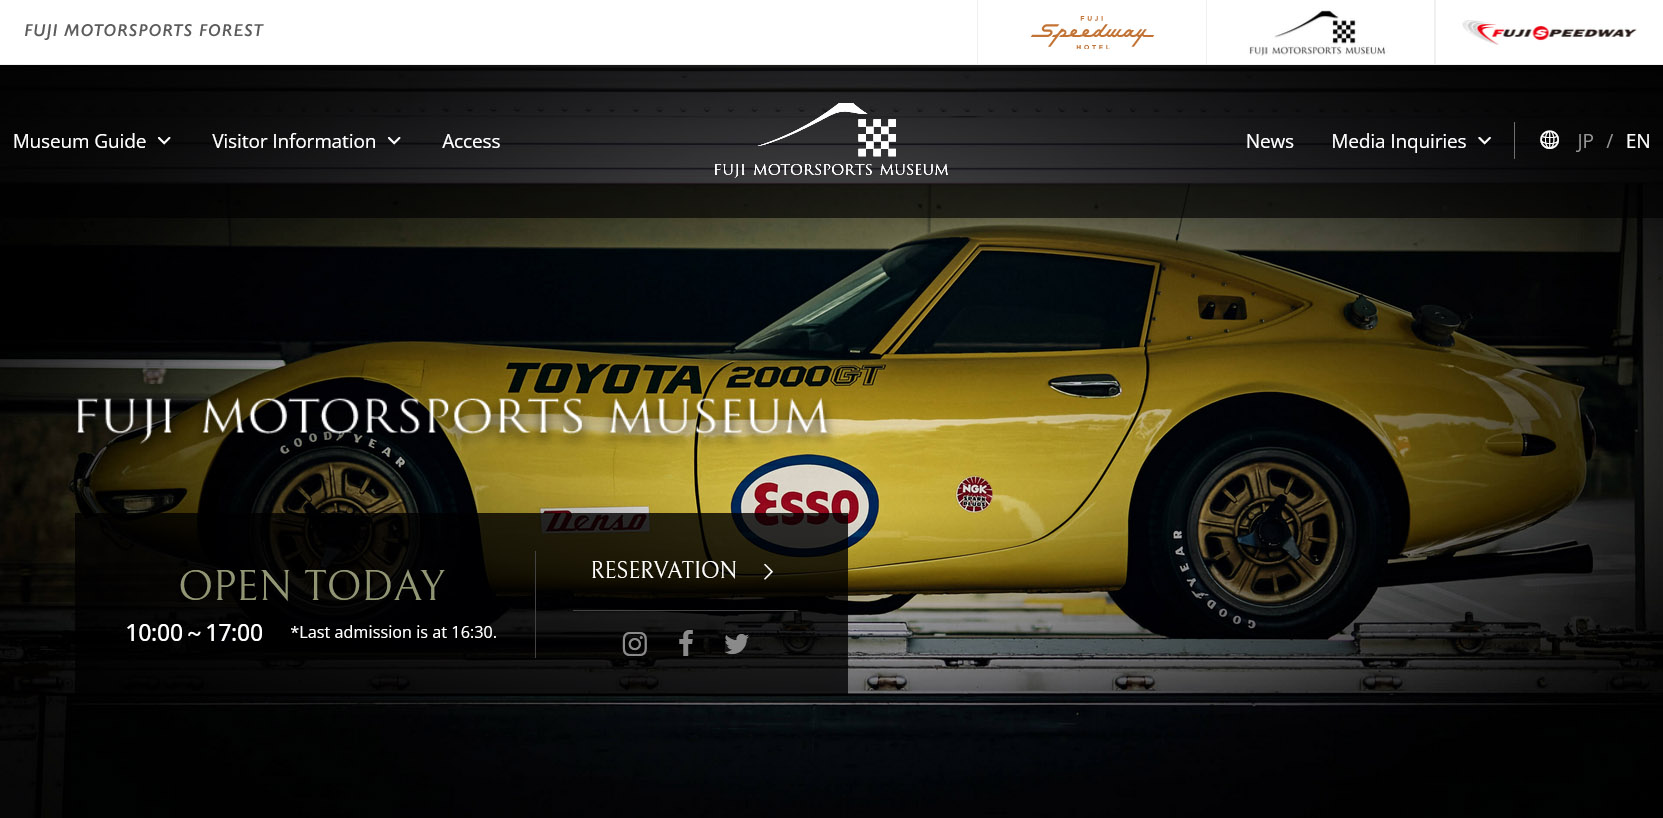
Task: Click the Fuji Speedway Hotel logo
Action: (x=1092, y=32)
